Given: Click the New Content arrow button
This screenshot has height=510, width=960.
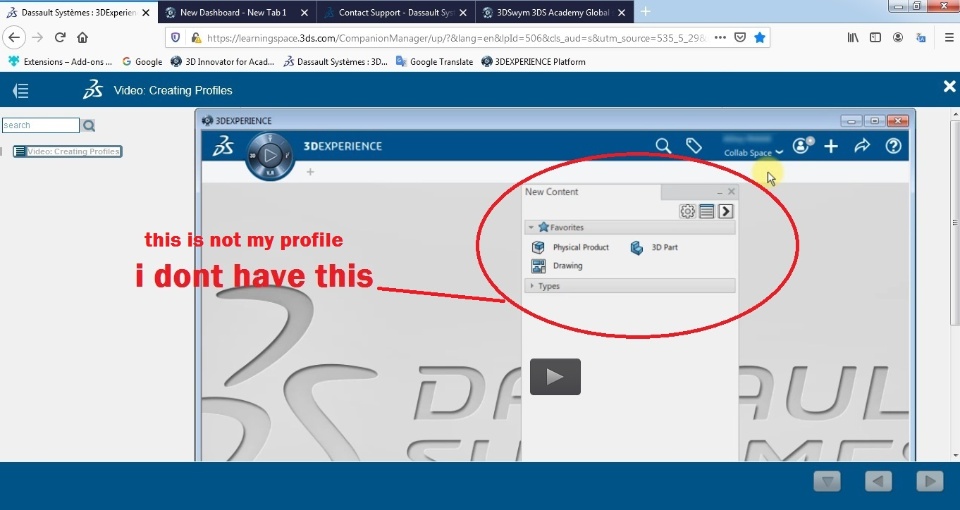Looking at the screenshot, I should click(x=726, y=211).
